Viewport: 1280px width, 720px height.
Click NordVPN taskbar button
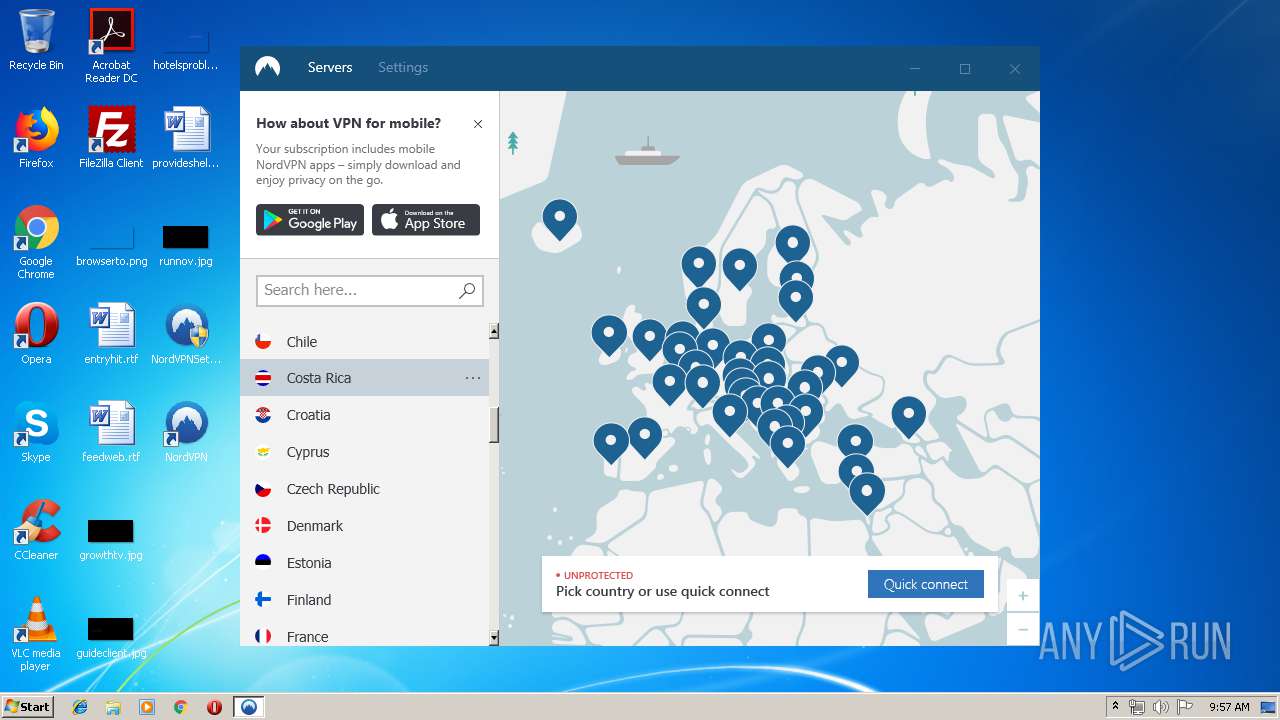point(249,707)
